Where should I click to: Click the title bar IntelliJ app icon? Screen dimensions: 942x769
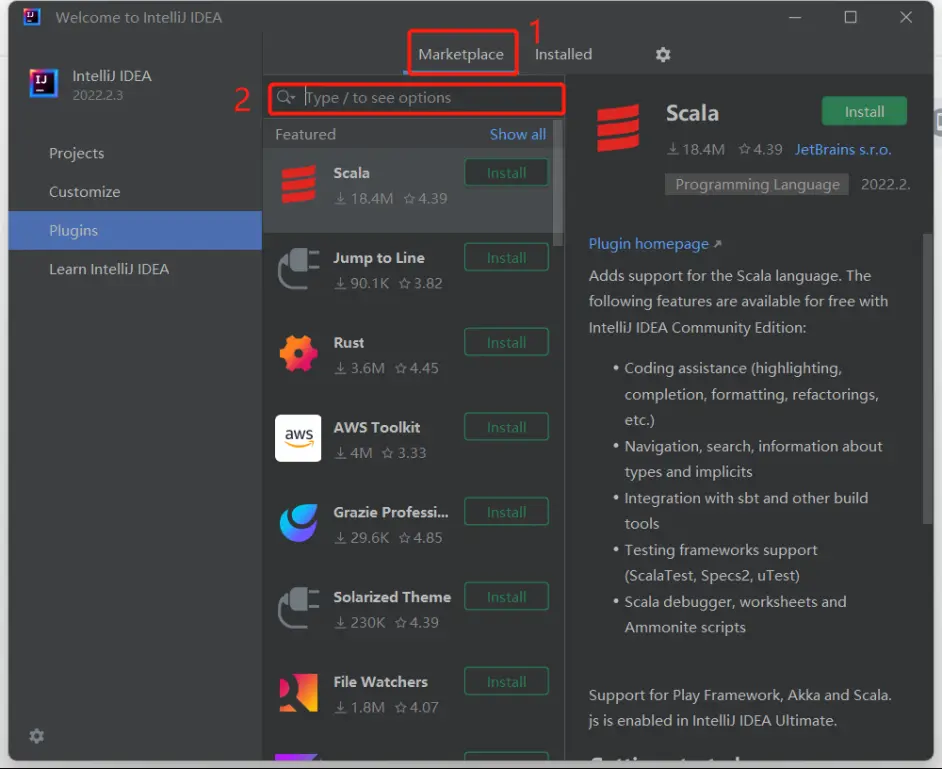[x=31, y=17]
